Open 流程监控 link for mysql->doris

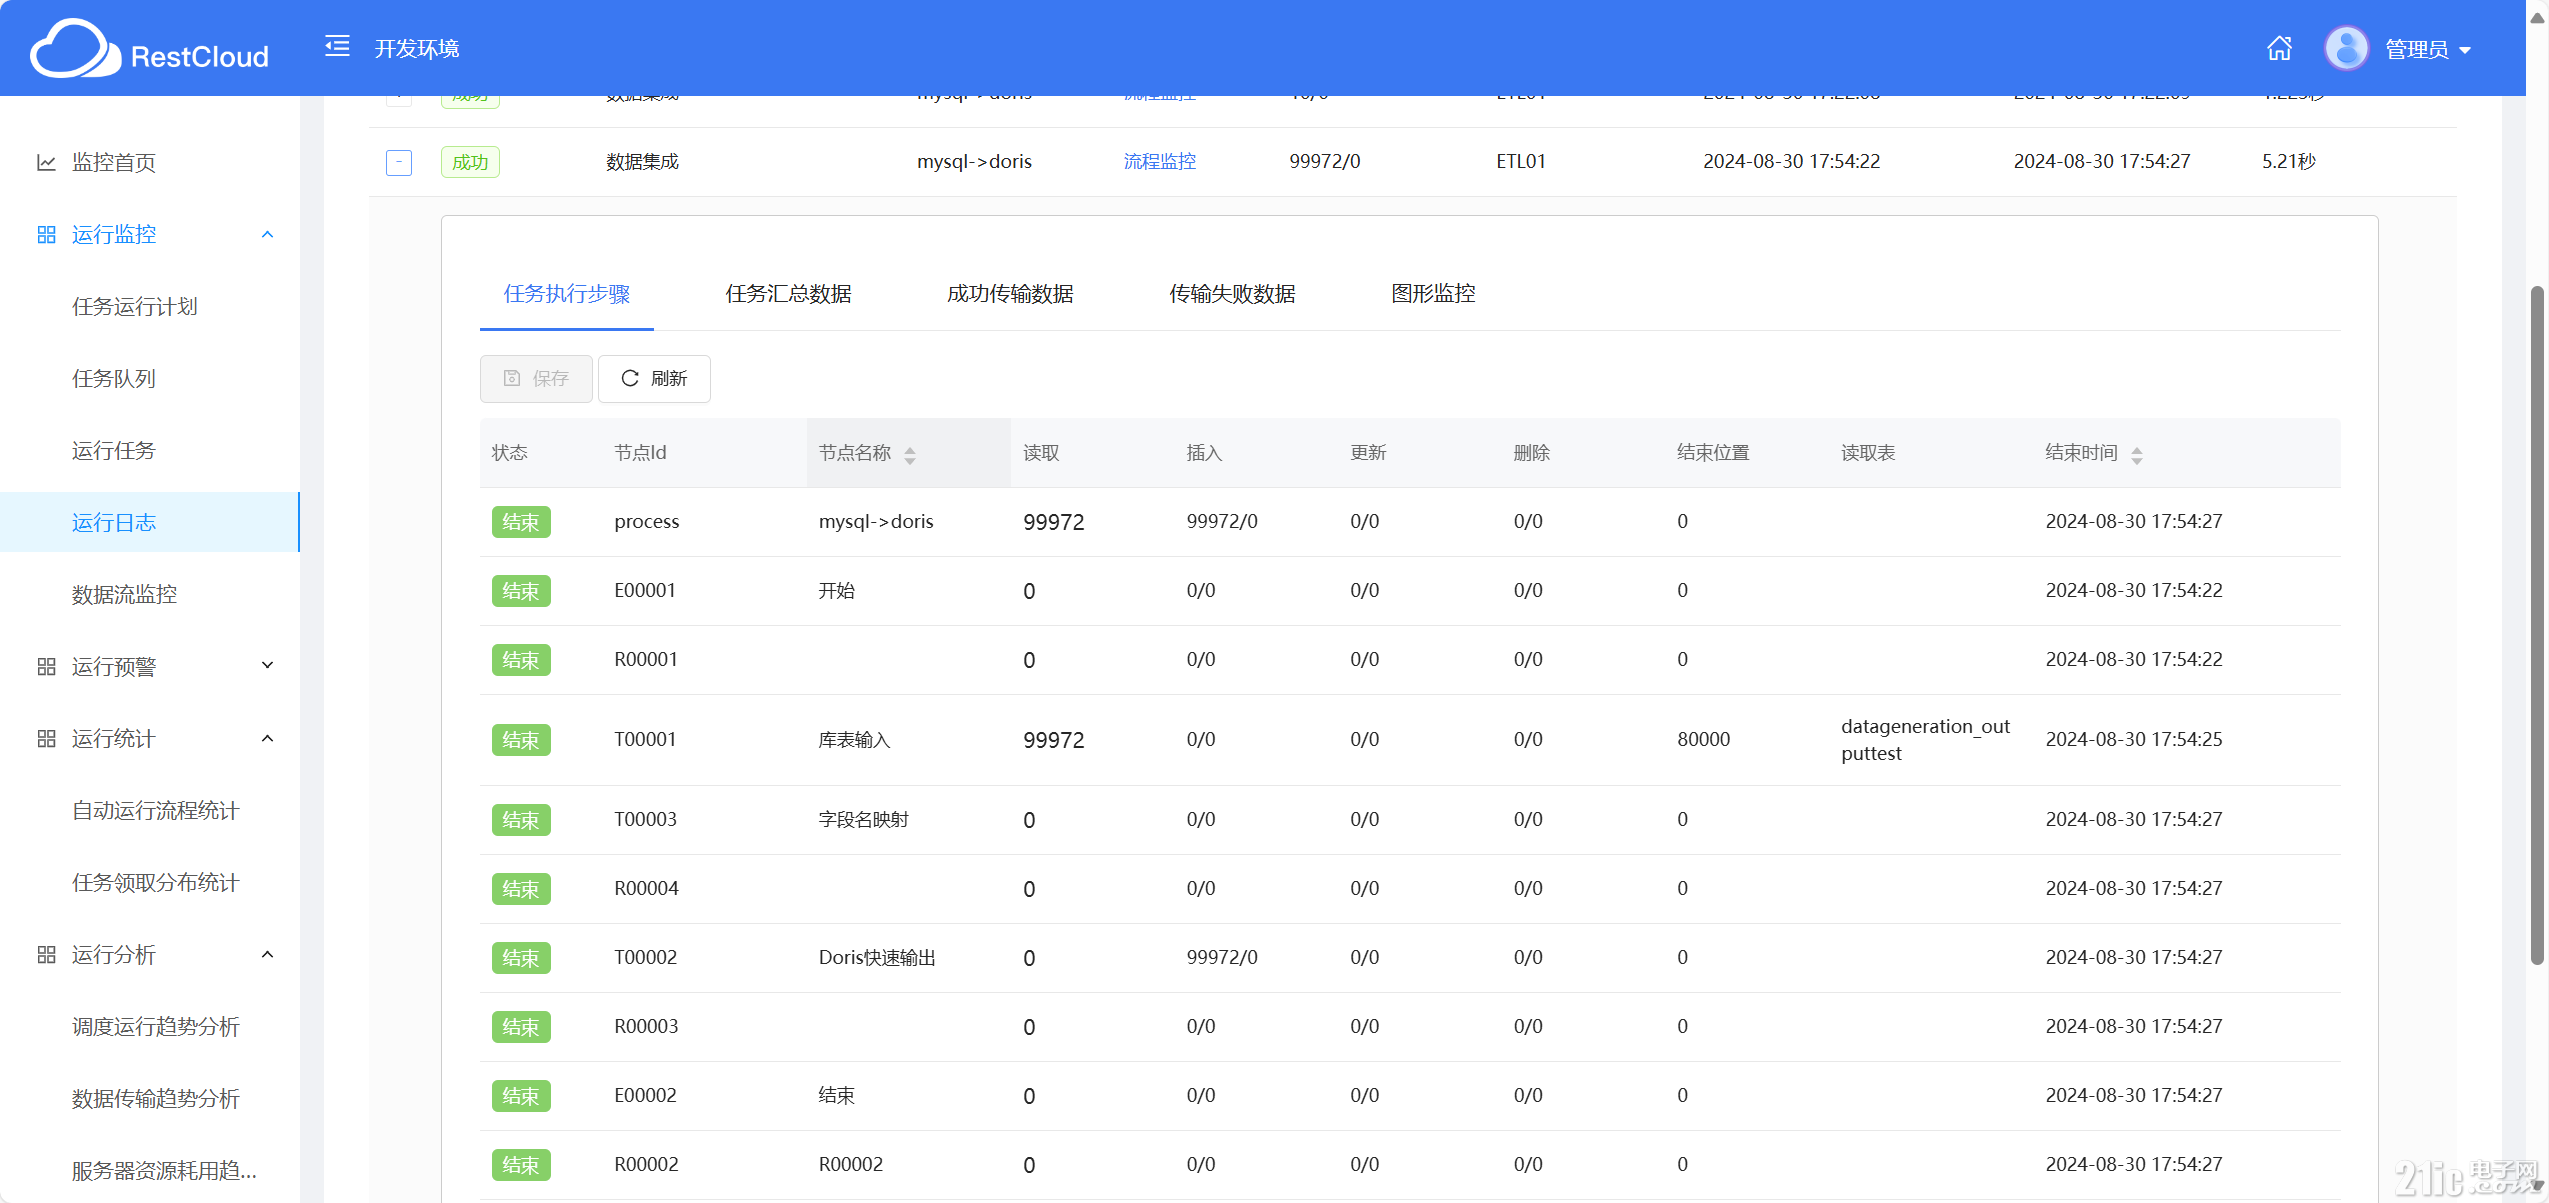pyautogui.click(x=1159, y=161)
